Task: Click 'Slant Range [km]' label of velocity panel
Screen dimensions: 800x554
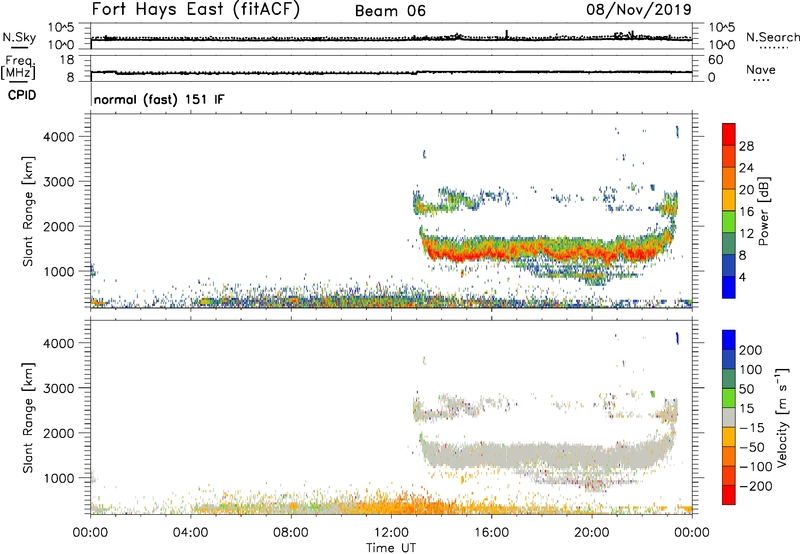Action: click(x=28, y=418)
